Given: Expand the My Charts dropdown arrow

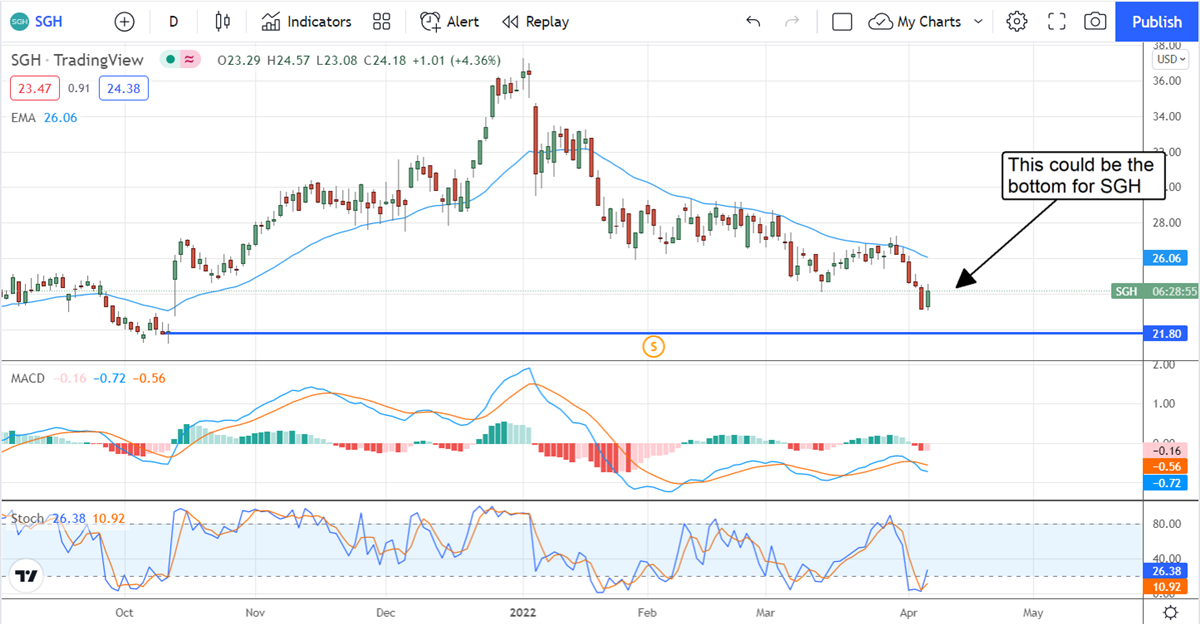Looking at the screenshot, I should 978,21.
